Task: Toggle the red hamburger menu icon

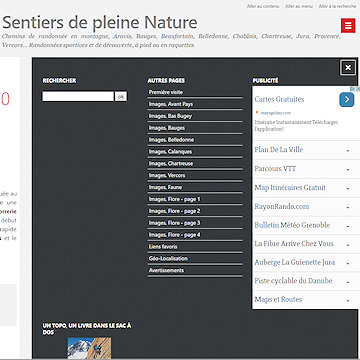Action: click(x=348, y=26)
